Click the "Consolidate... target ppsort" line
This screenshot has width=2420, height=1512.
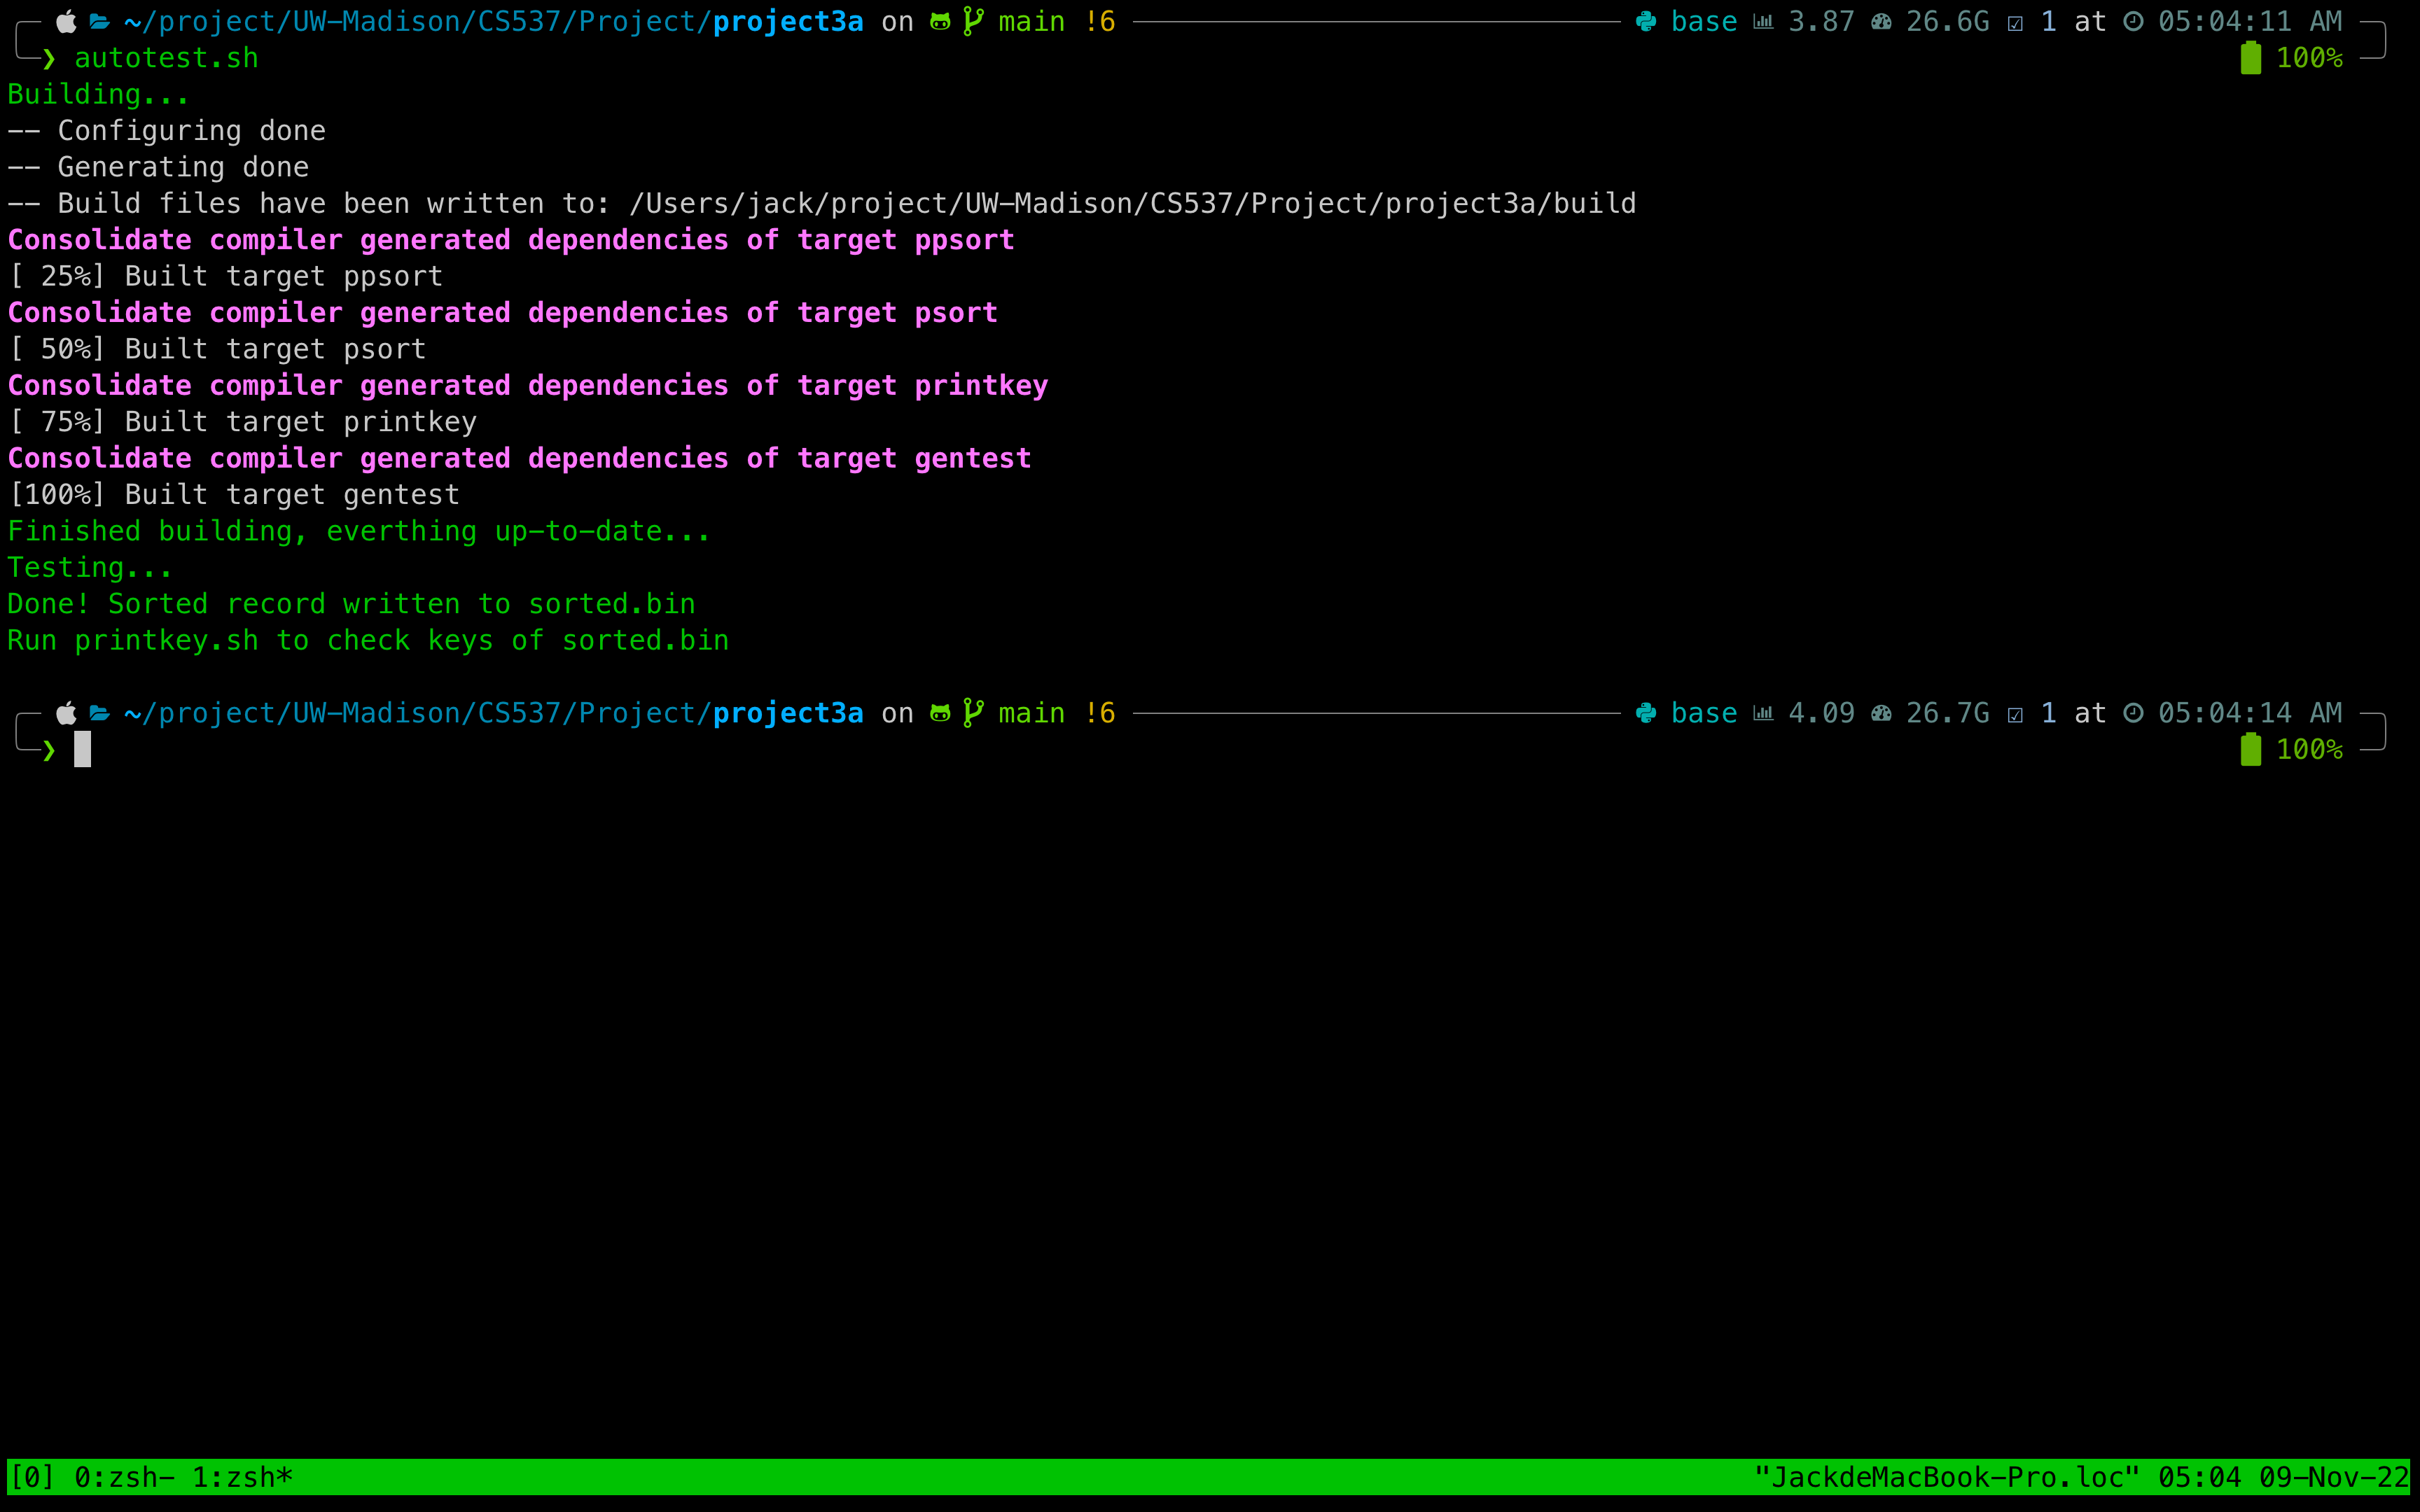tap(511, 240)
